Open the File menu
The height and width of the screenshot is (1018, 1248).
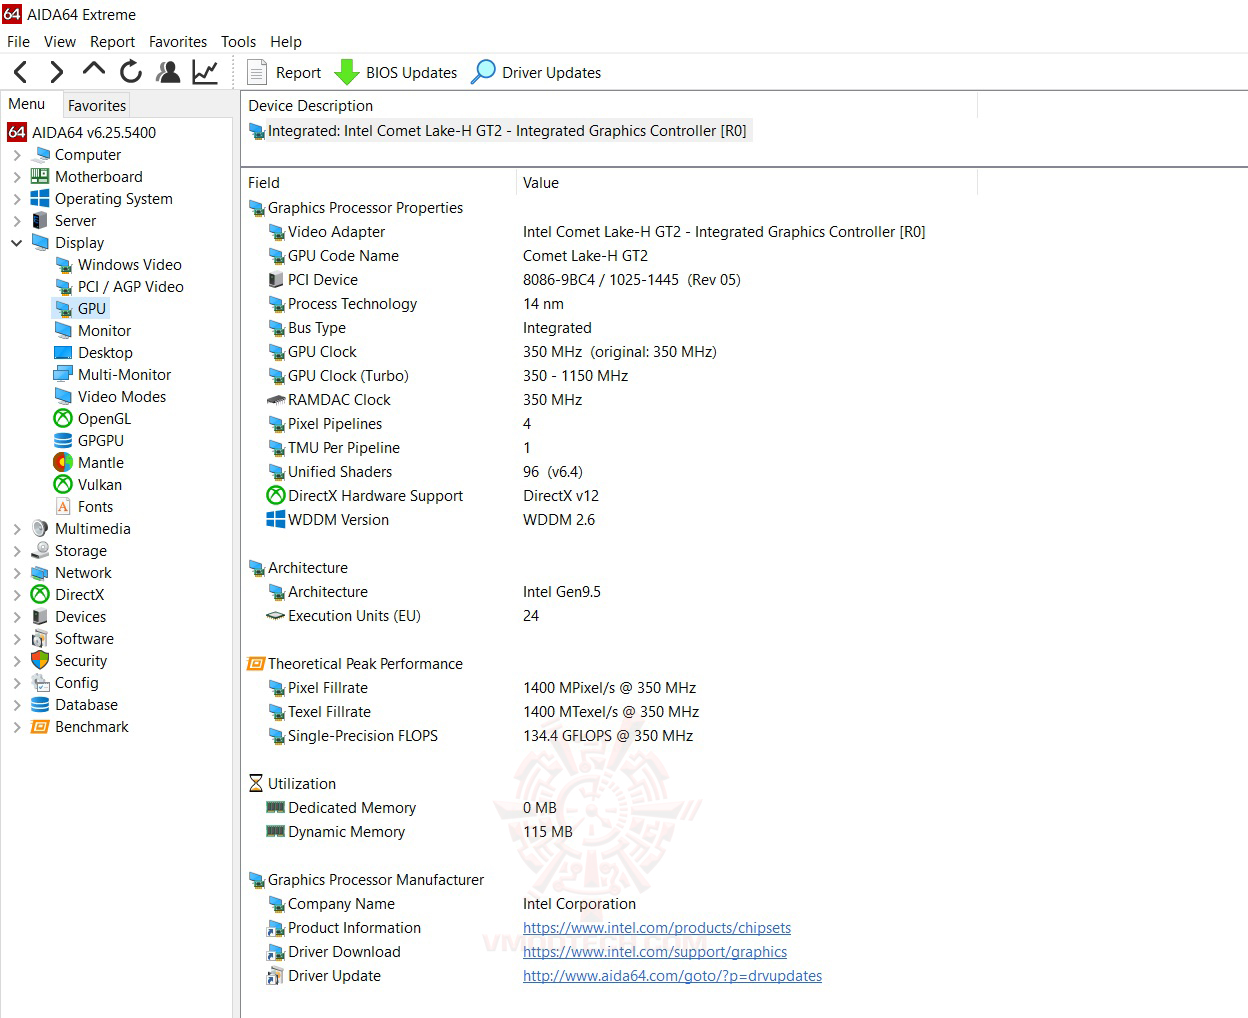[18, 41]
